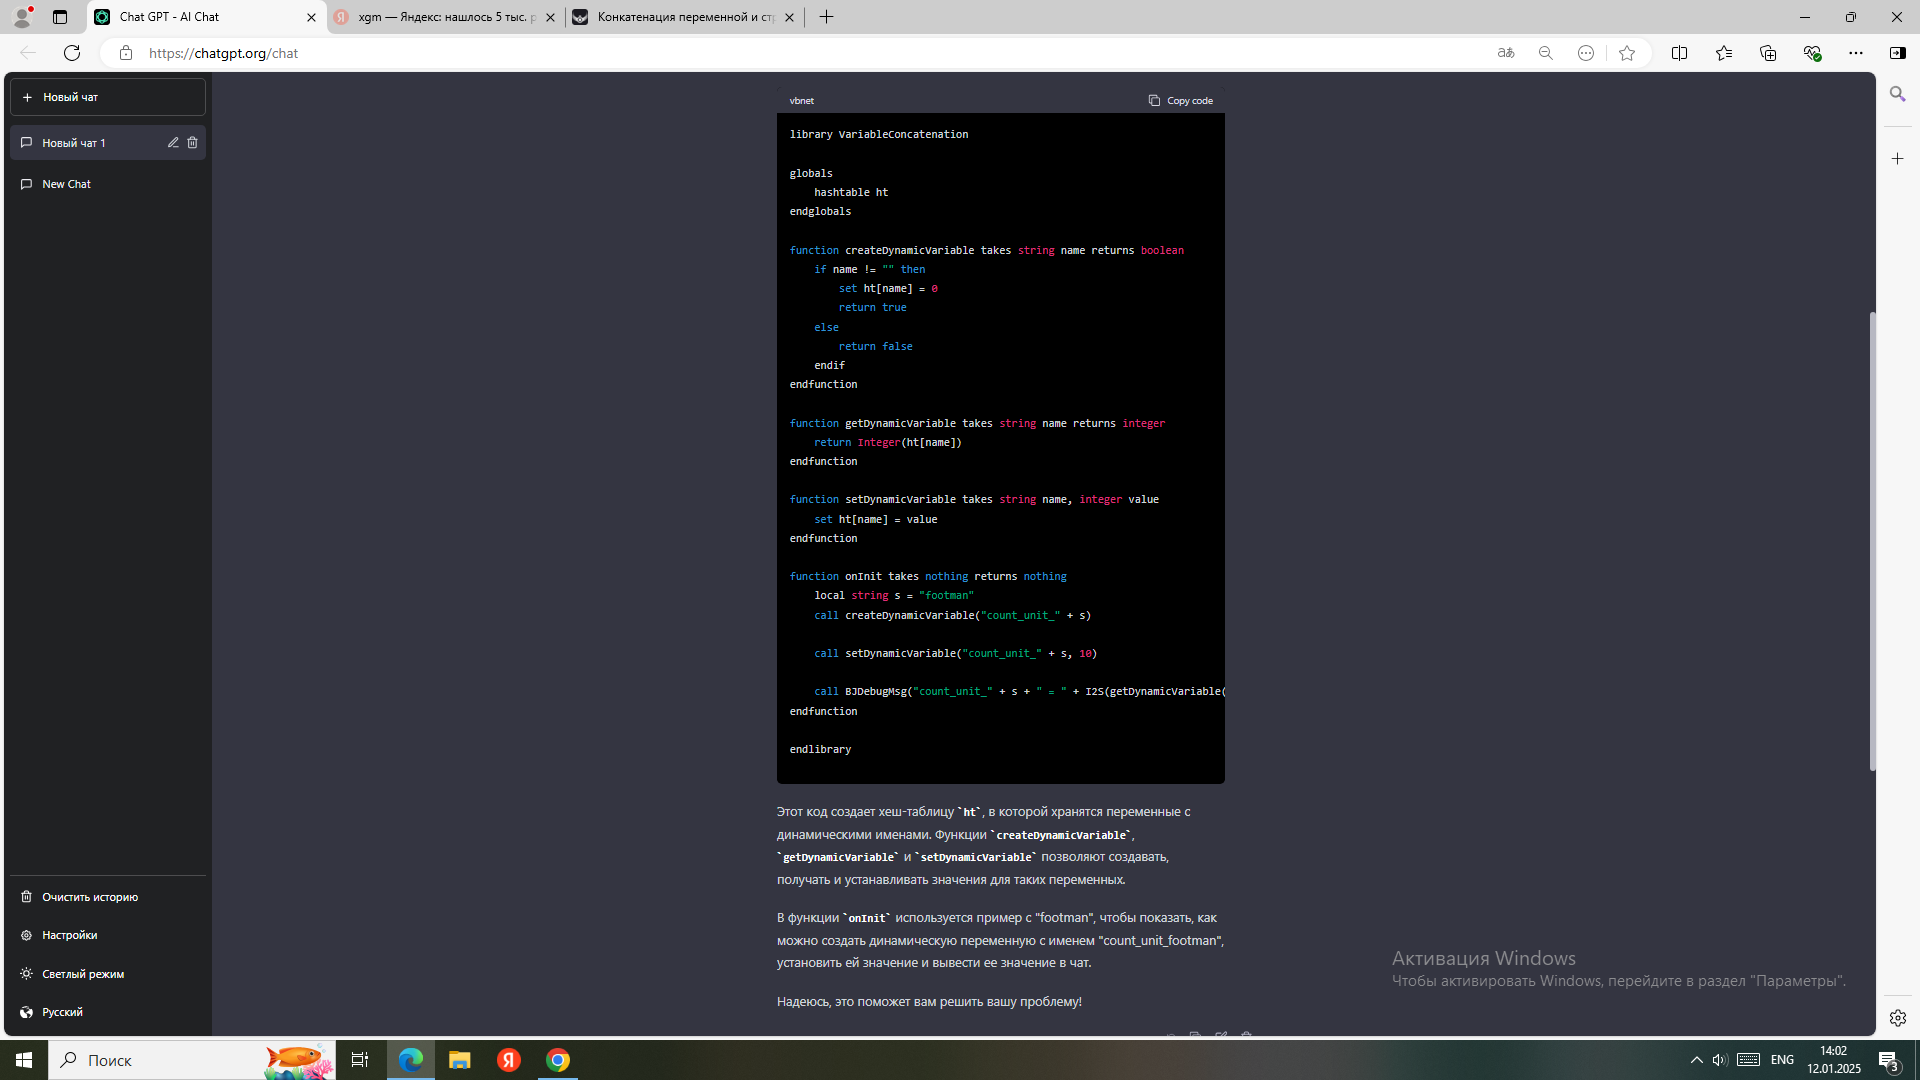
Task: Open browser Collections icon
Action: click(1768, 53)
